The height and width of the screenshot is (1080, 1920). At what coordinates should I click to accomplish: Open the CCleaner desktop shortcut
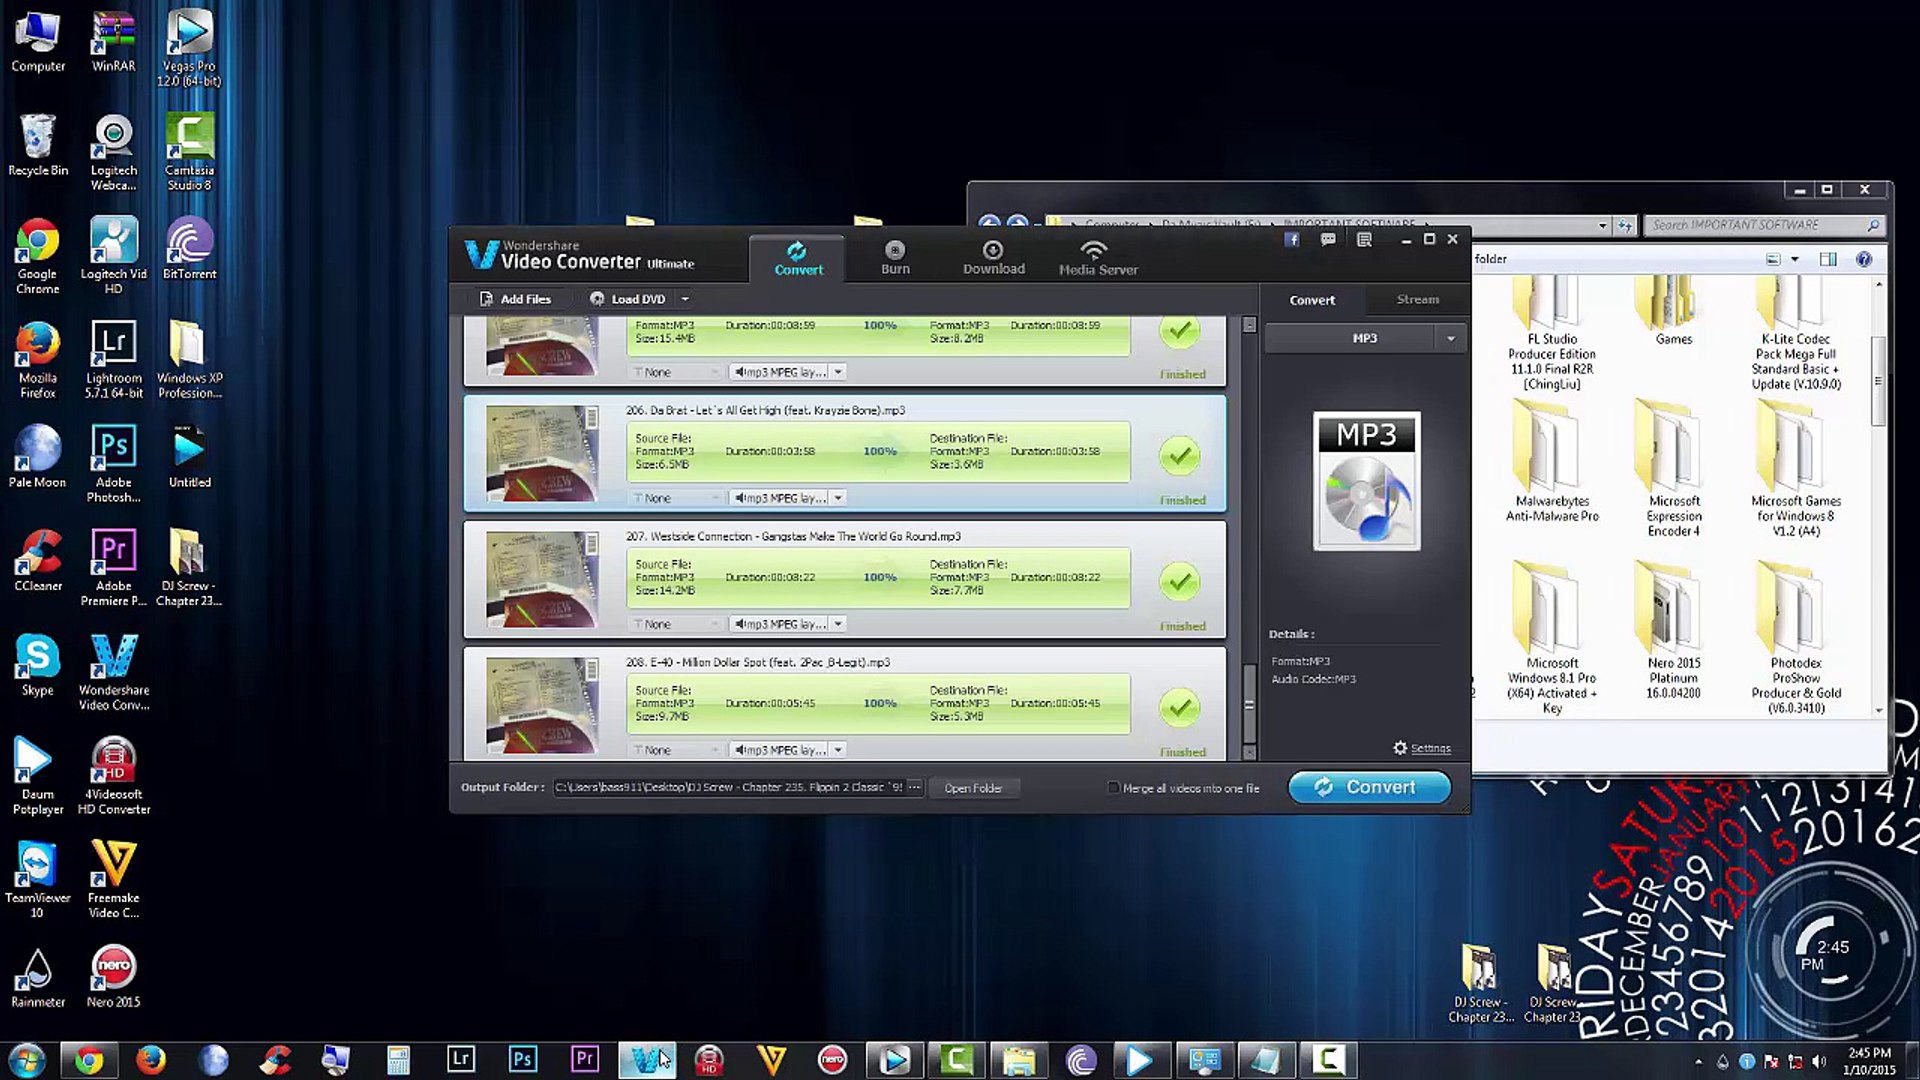coord(38,561)
